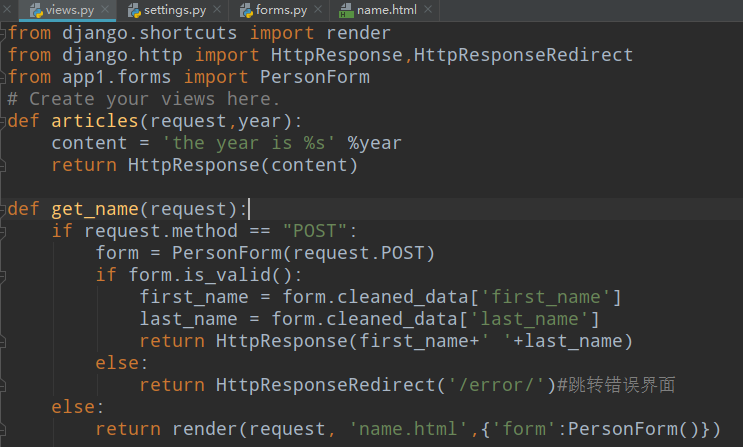Collapse the articles function fold marker

[2, 121]
